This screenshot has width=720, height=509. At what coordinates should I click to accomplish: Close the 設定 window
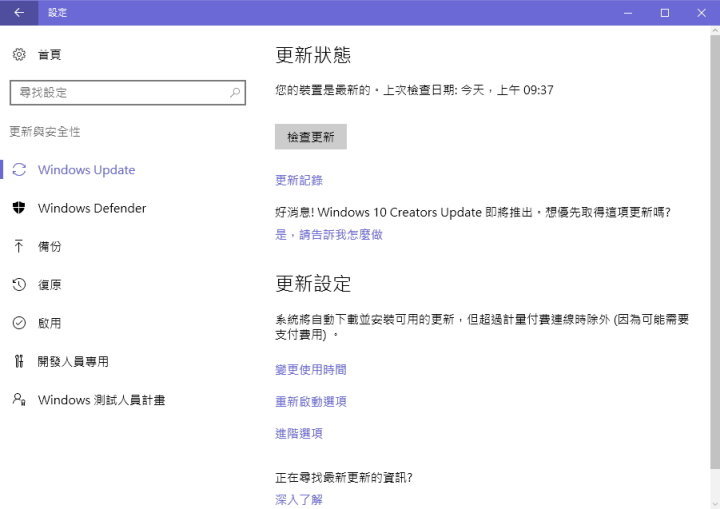tap(701, 13)
